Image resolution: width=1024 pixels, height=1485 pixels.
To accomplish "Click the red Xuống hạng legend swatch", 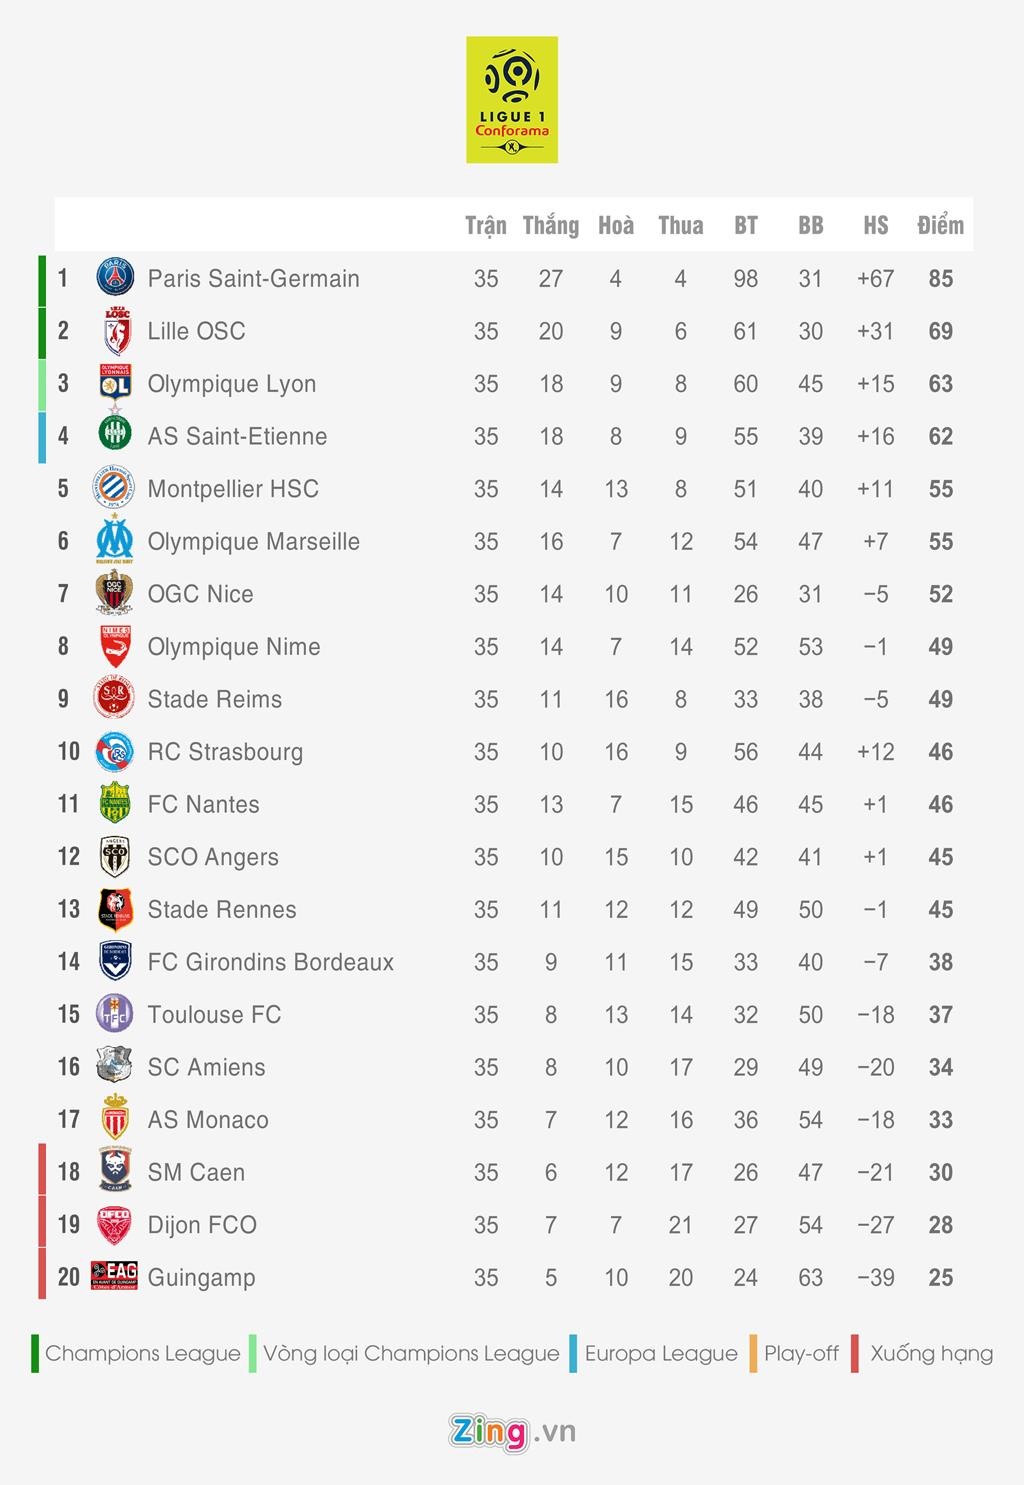I will coord(855,1353).
